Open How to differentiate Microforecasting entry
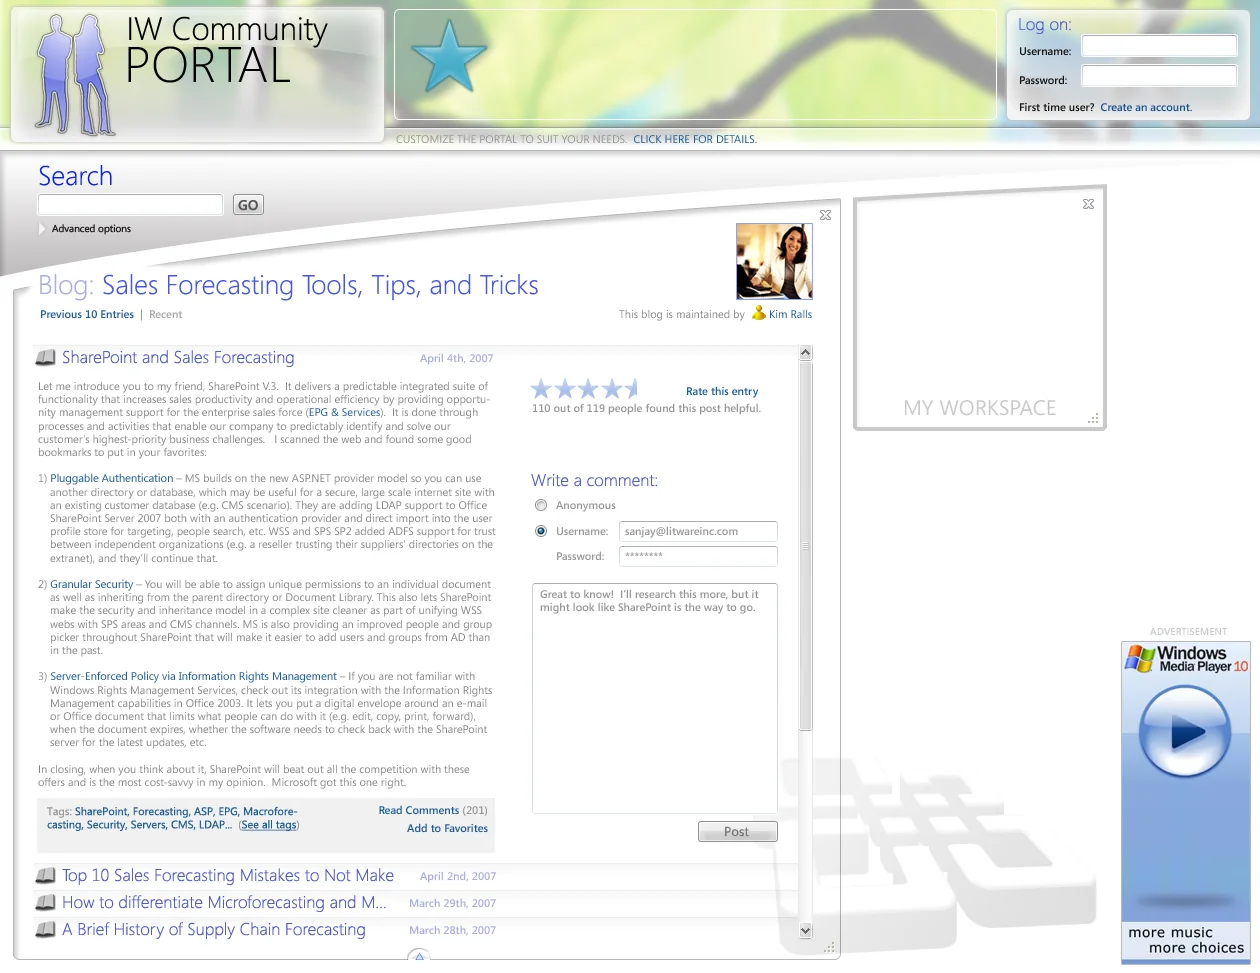This screenshot has height=973, width=1260. 224,903
